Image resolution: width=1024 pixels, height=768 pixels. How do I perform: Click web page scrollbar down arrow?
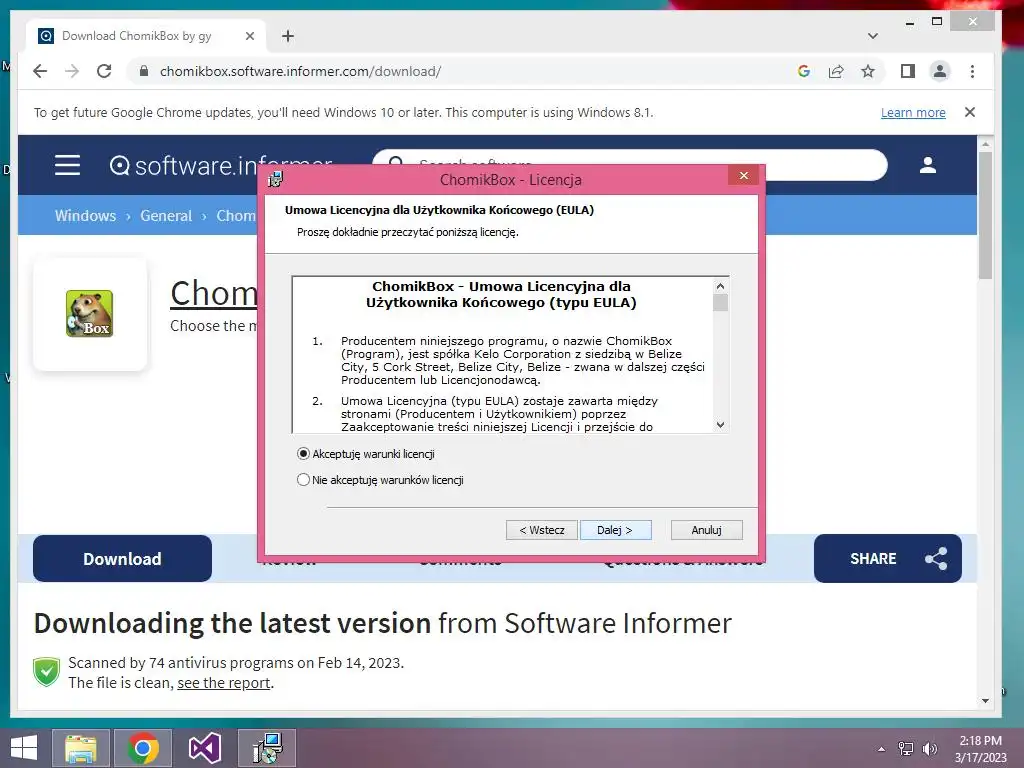(x=985, y=701)
